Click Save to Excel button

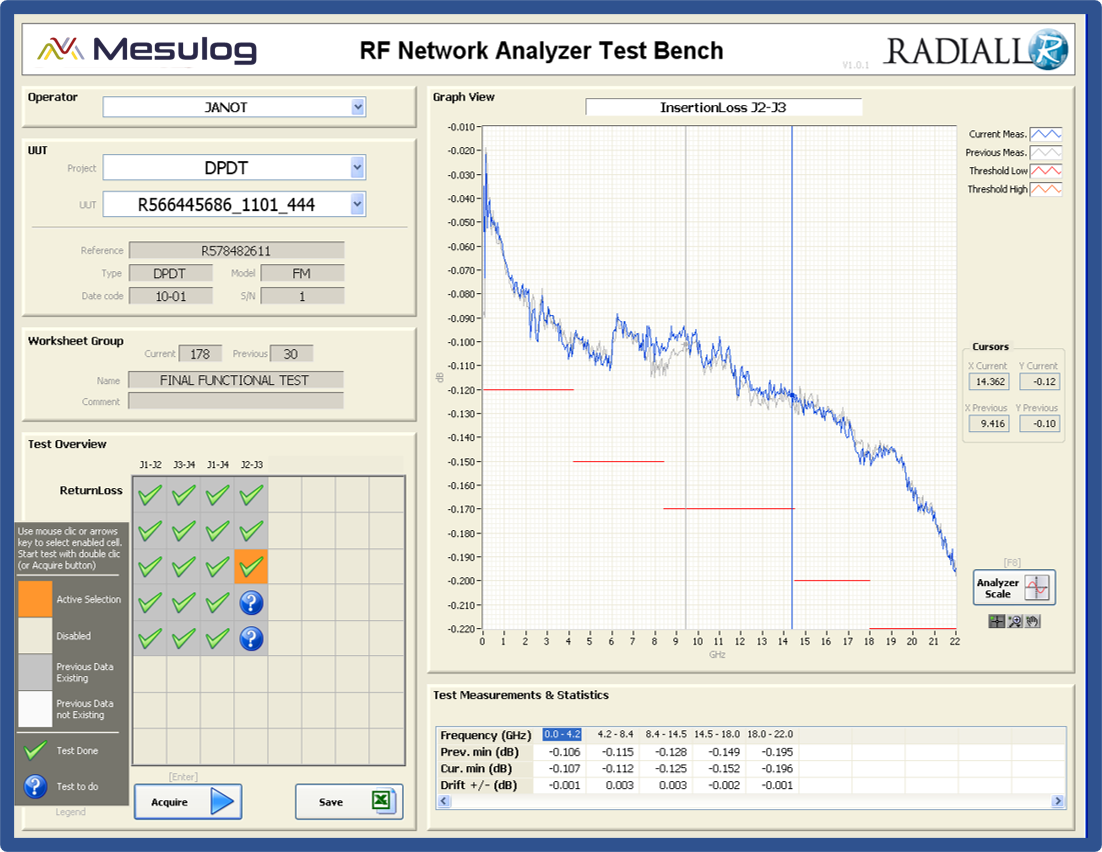348,802
